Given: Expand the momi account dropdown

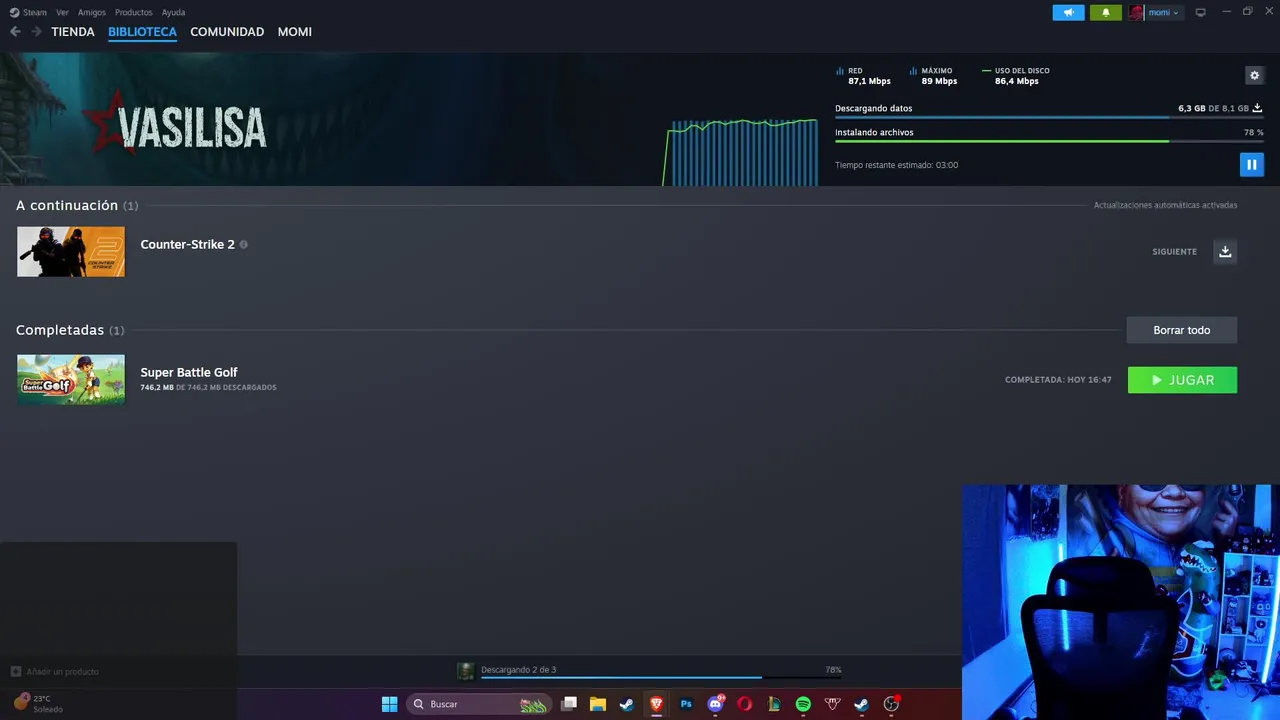Looking at the screenshot, I should (x=1164, y=12).
